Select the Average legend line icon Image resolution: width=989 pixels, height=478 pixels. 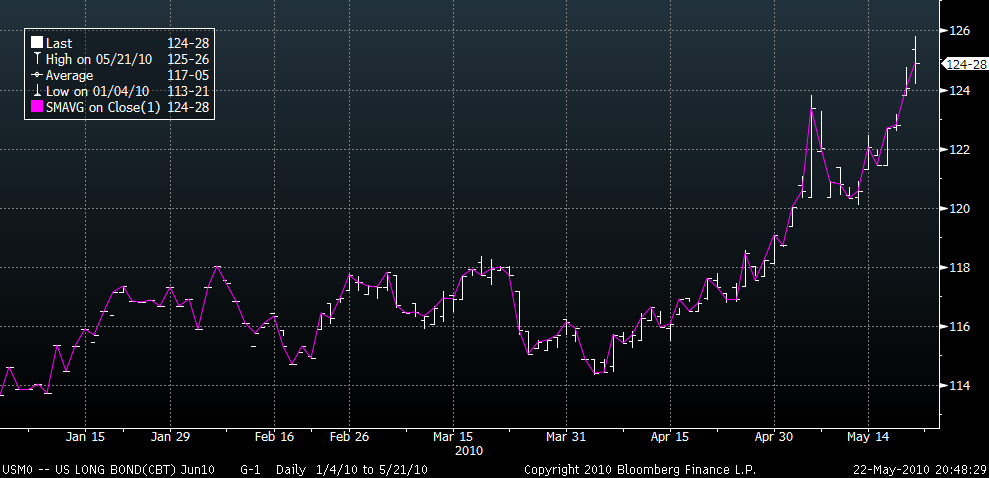point(37,76)
